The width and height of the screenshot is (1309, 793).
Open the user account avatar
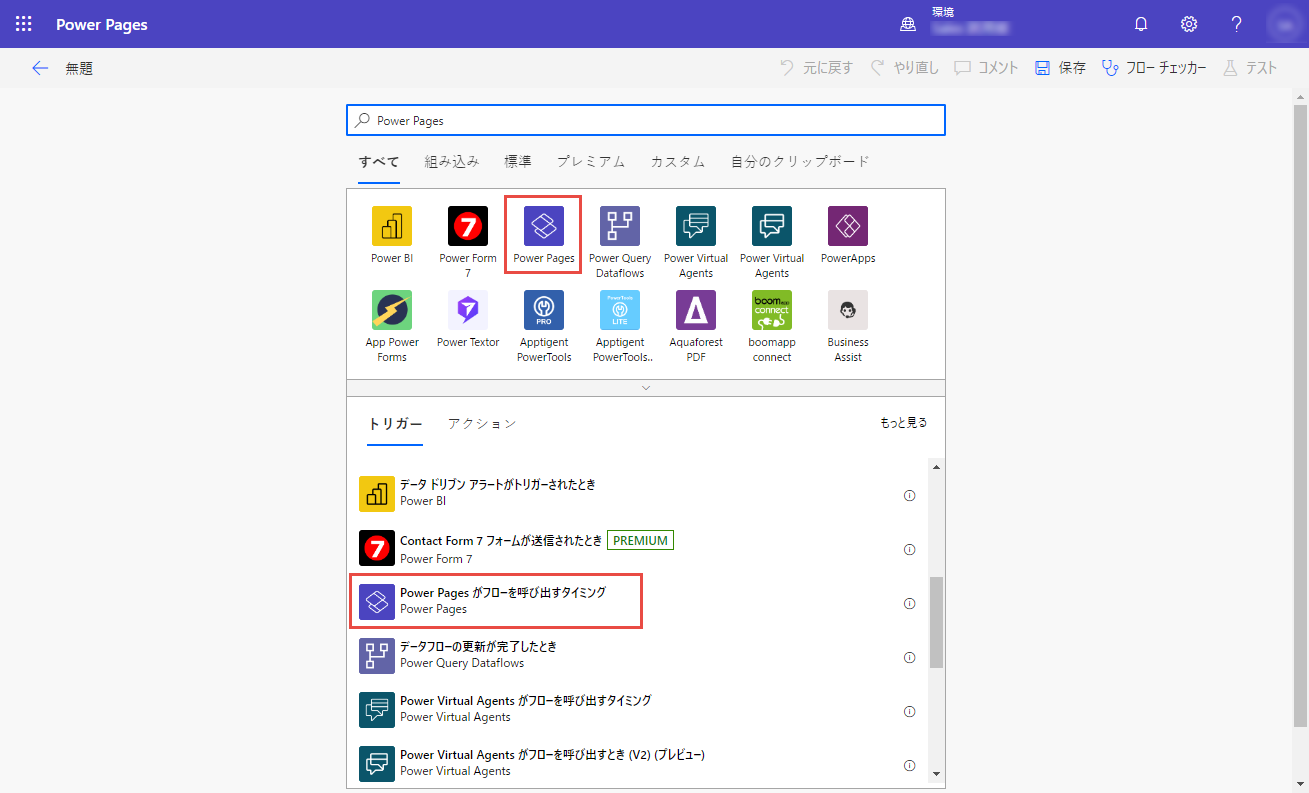pos(1284,24)
